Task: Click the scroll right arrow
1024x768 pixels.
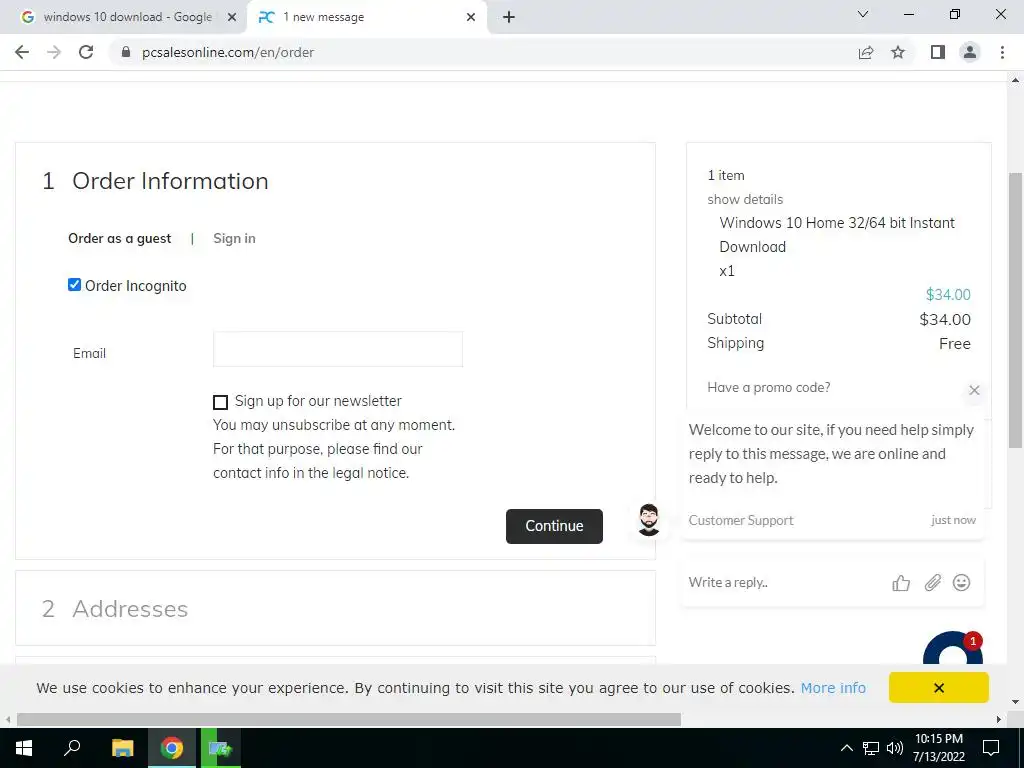Action: point(999,719)
